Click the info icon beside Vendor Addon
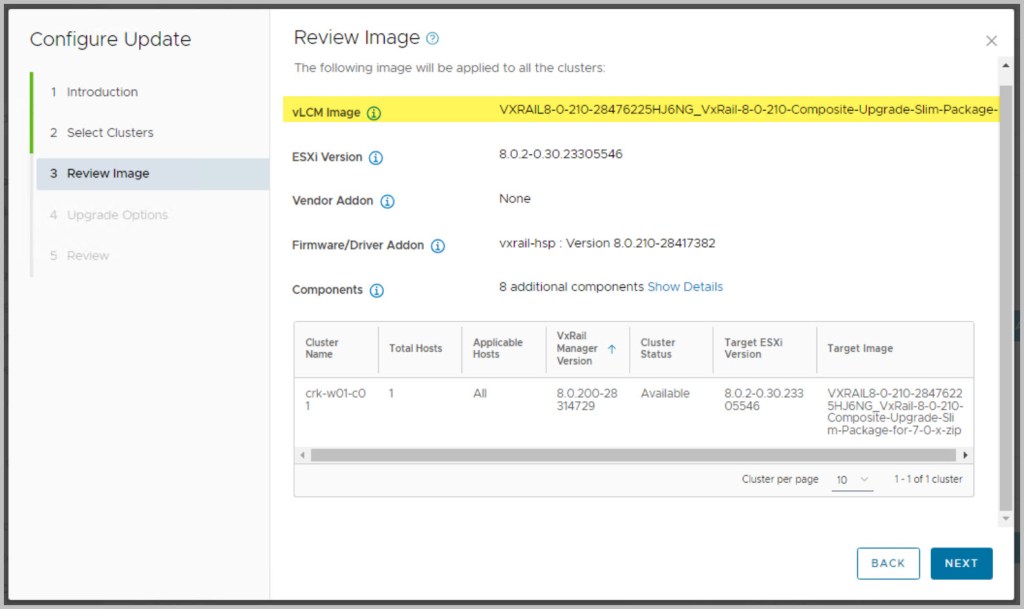This screenshot has height=609, width=1024. [x=387, y=201]
